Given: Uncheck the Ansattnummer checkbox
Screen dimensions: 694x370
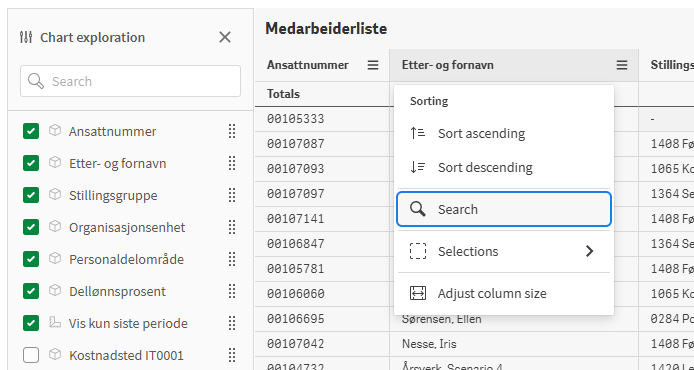Looking at the screenshot, I should pyautogui.click(x=31, y=131).
